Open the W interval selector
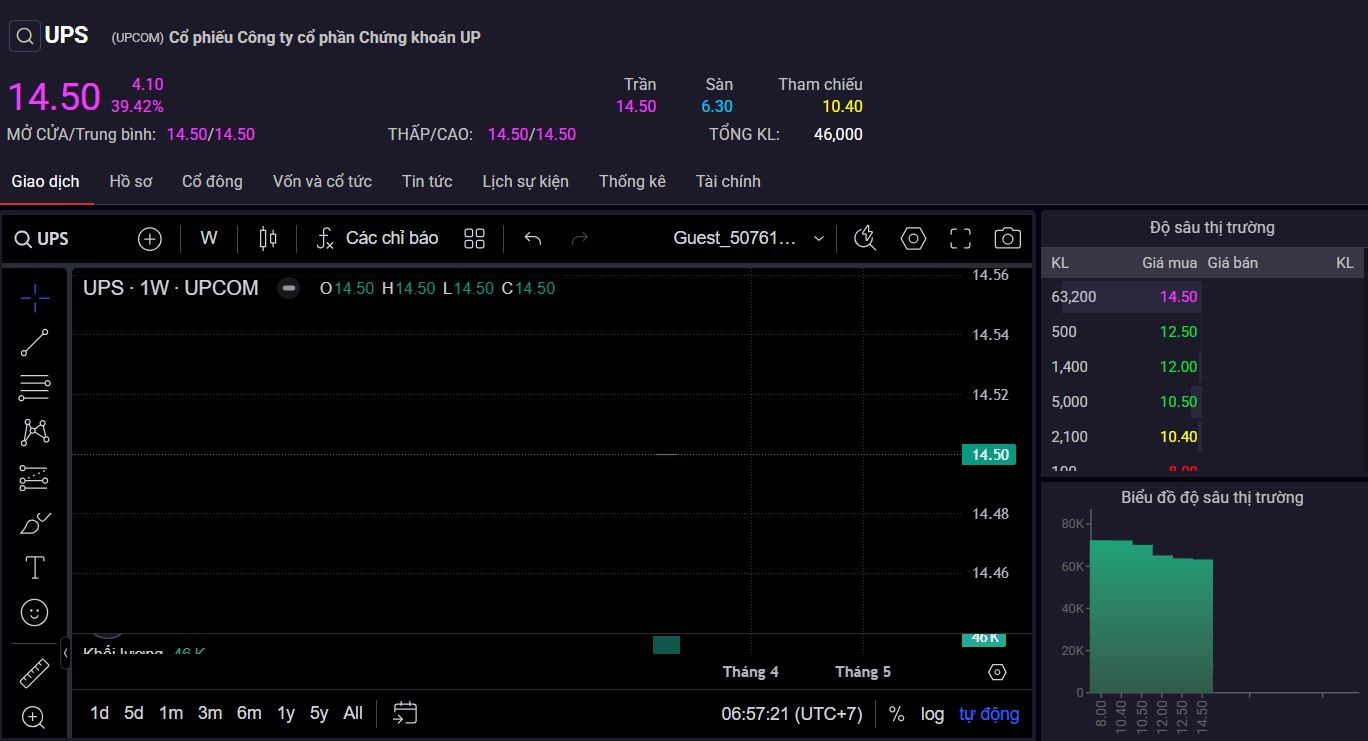Image resolution: width=1368 pixels, height=741 pixels. (x=208, y=238)
